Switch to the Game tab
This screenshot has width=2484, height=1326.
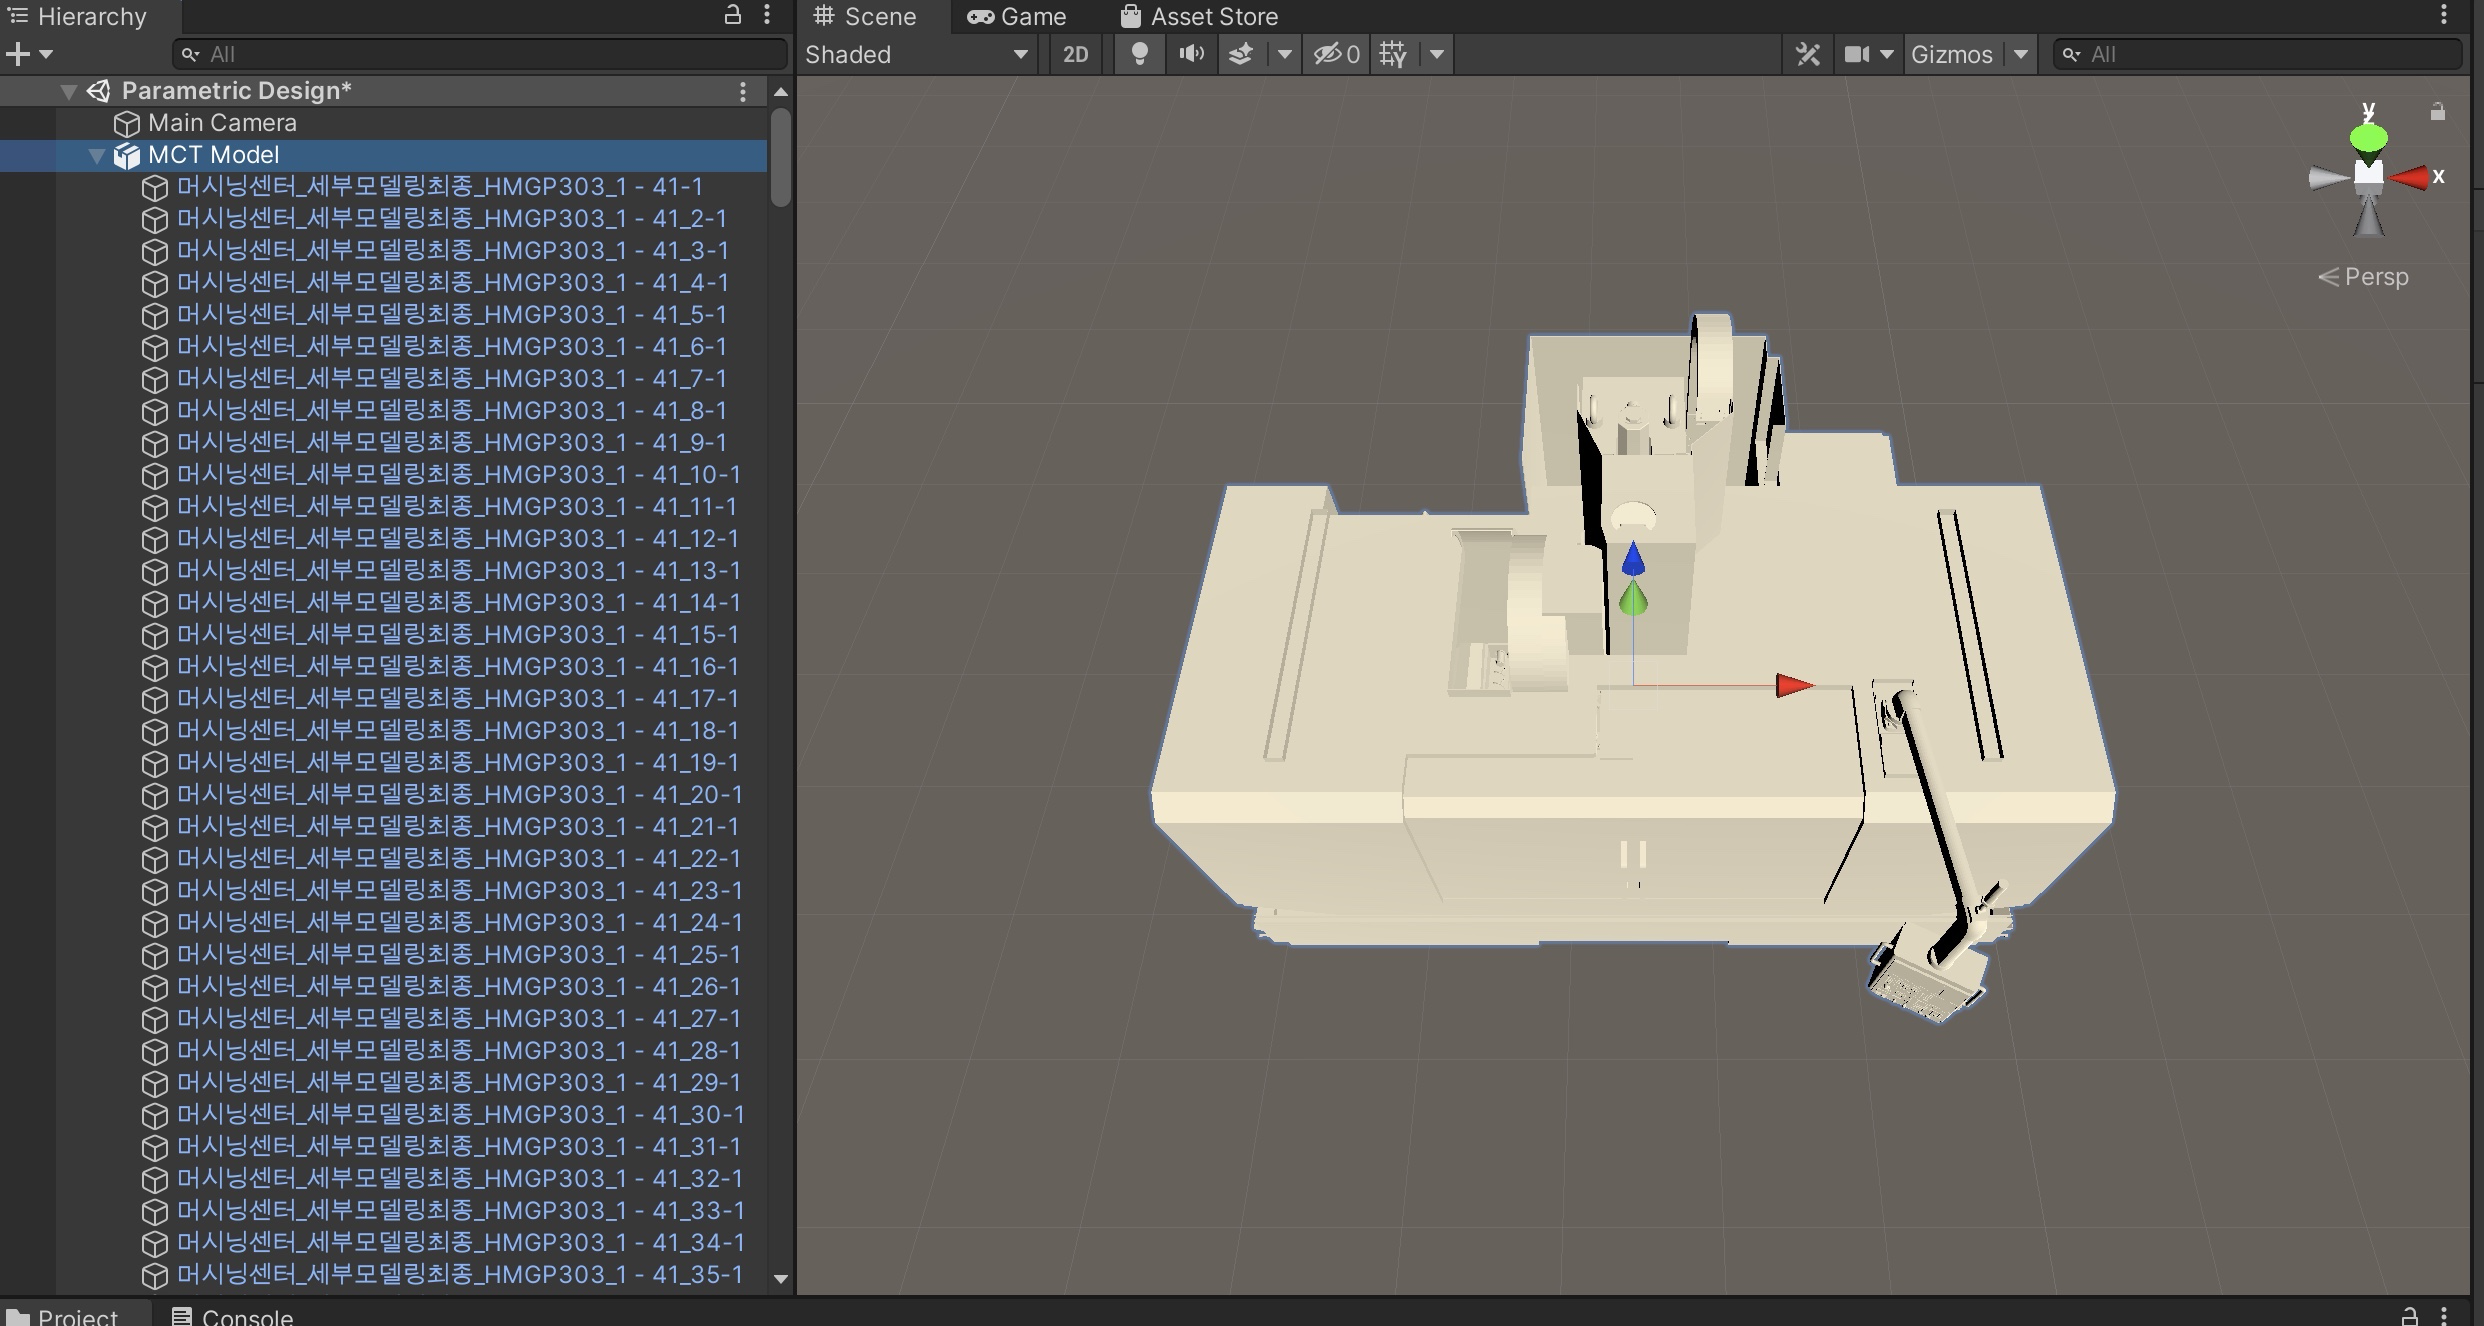[x=1017, y=16]
